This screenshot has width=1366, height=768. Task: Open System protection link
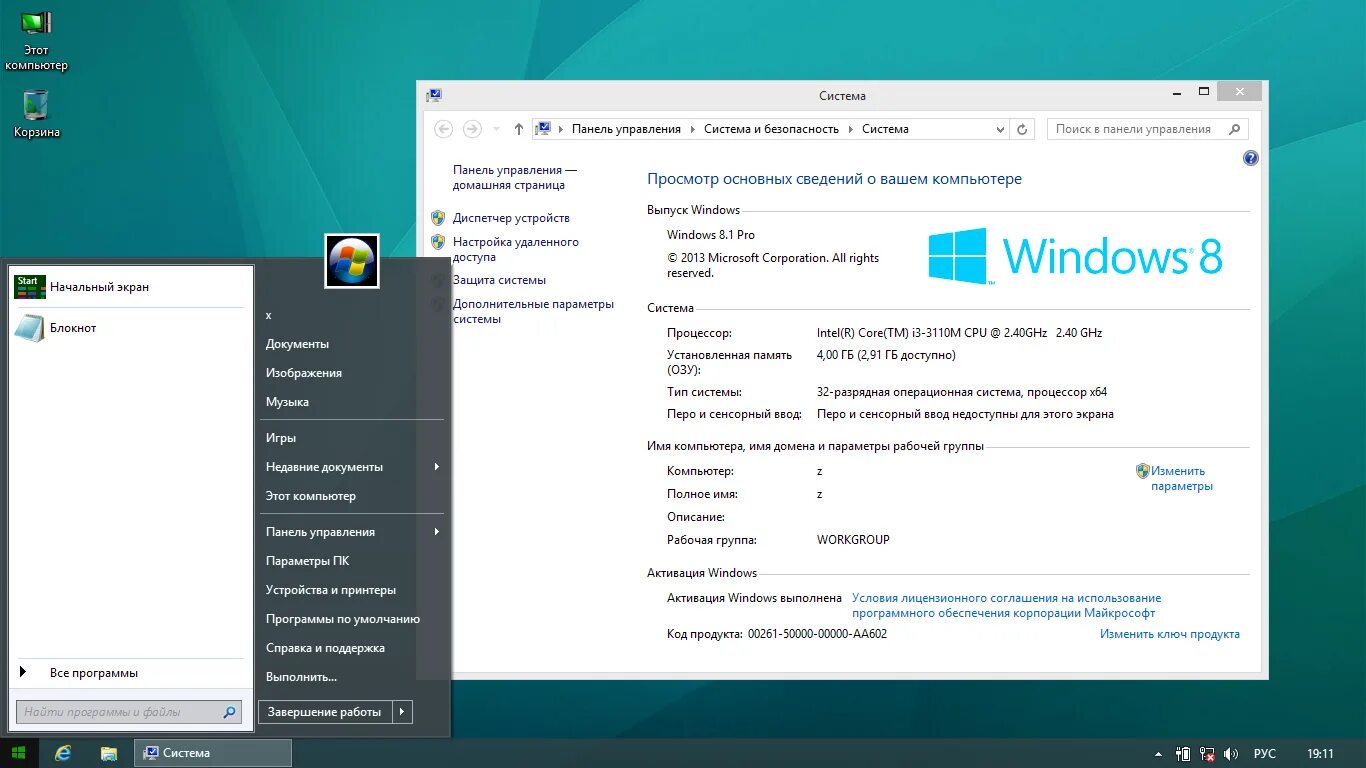499,280
